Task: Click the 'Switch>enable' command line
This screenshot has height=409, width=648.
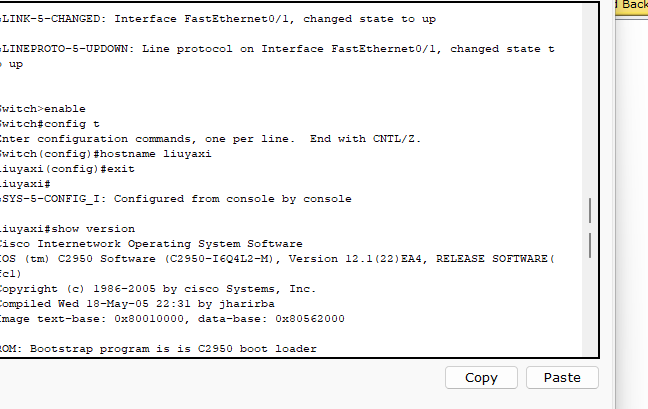Action: (x=43, y=109)
